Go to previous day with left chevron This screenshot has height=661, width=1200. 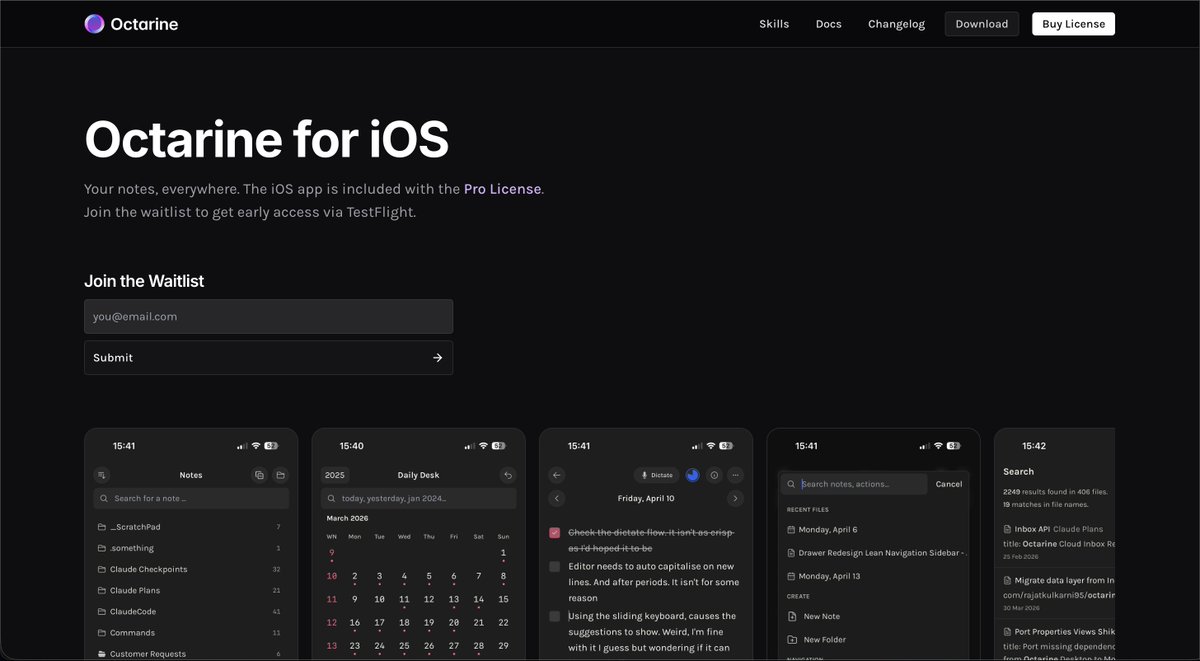pos(557,498)
